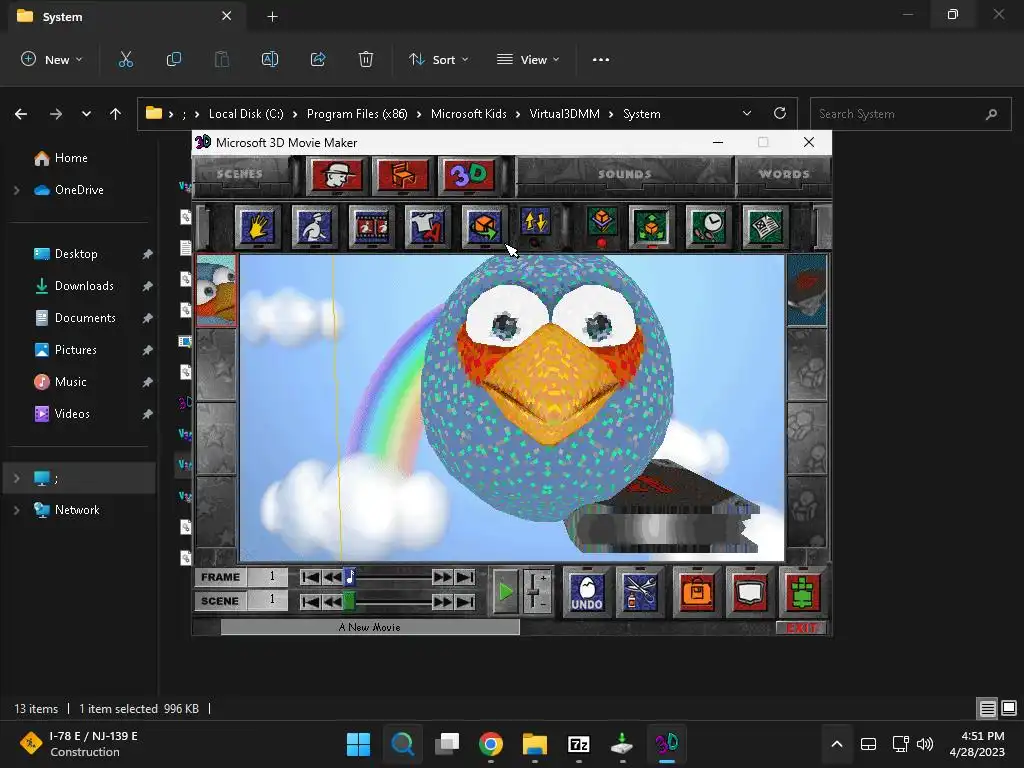Click the Delete trash icon in Explorer

tap(366, 59)
